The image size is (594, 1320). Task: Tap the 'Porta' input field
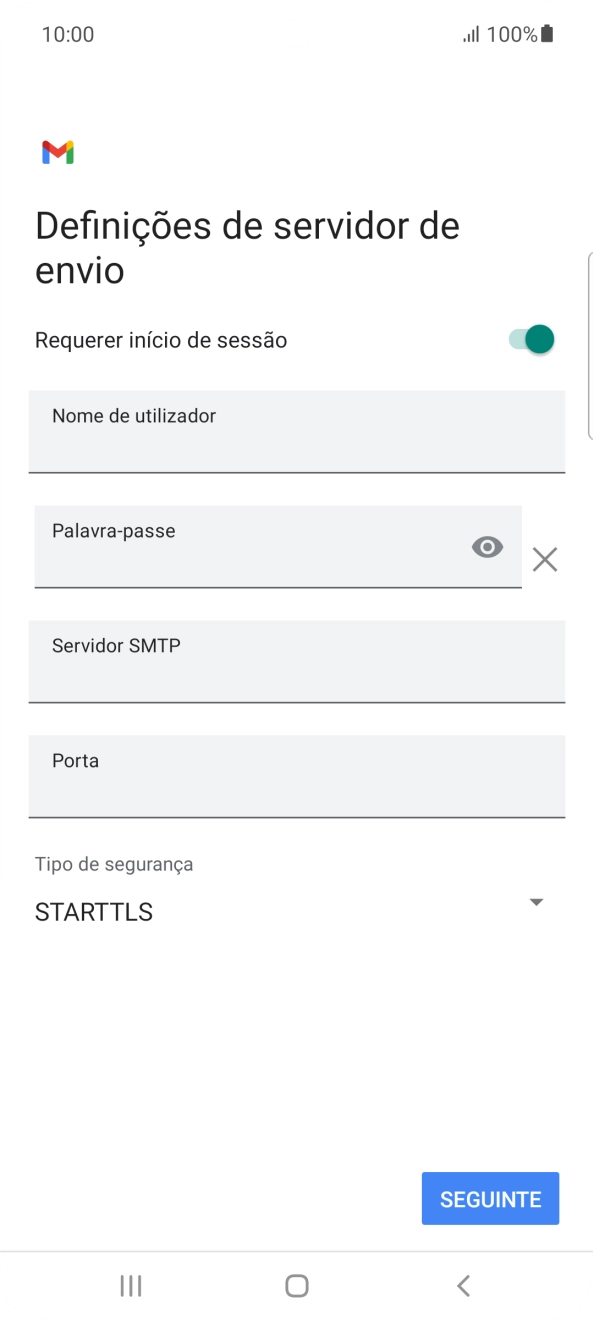point(297,776)
